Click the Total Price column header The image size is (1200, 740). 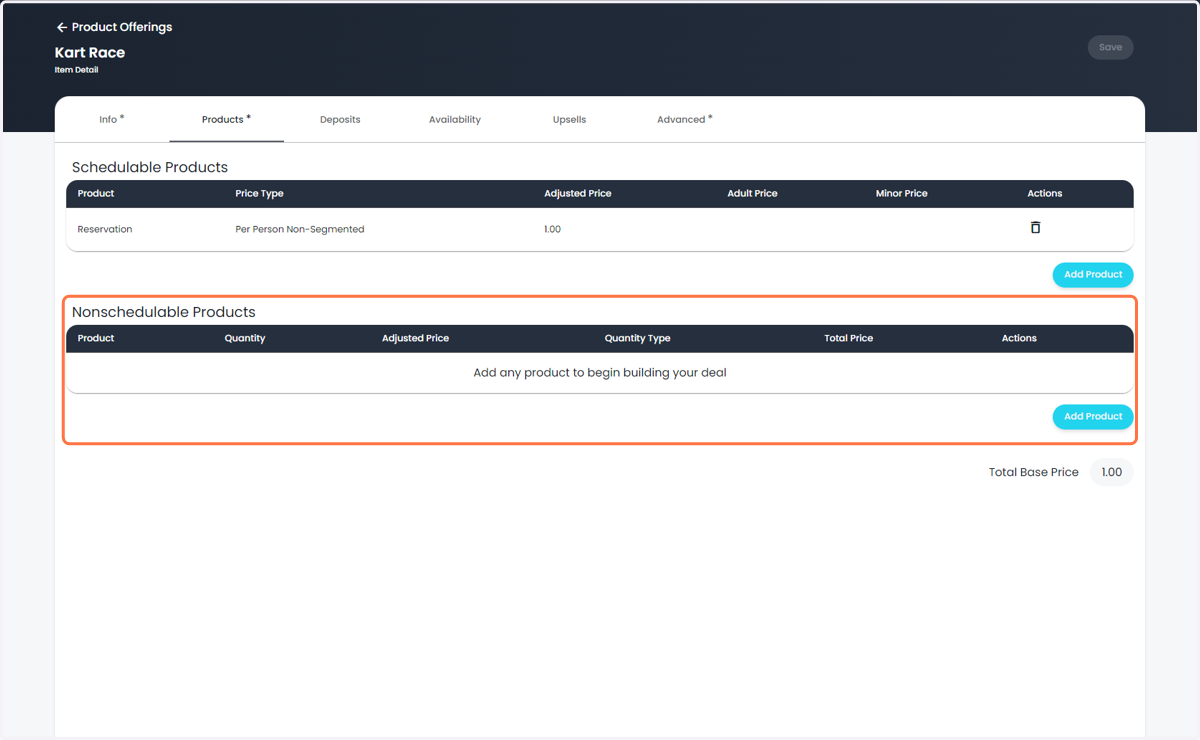point(849,338)
